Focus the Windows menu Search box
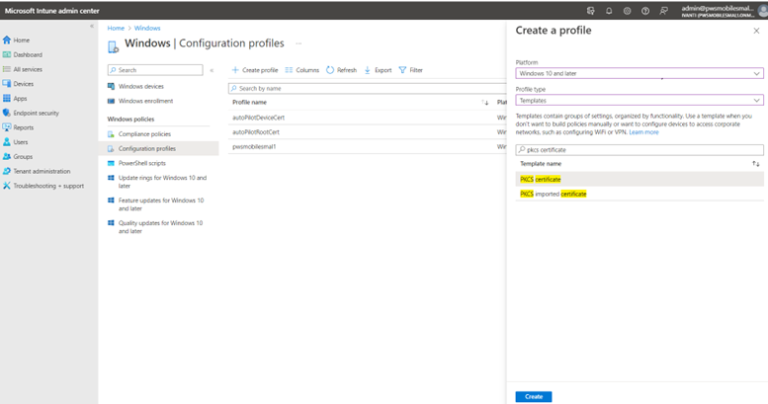768x404 pixels. point(155,70)
